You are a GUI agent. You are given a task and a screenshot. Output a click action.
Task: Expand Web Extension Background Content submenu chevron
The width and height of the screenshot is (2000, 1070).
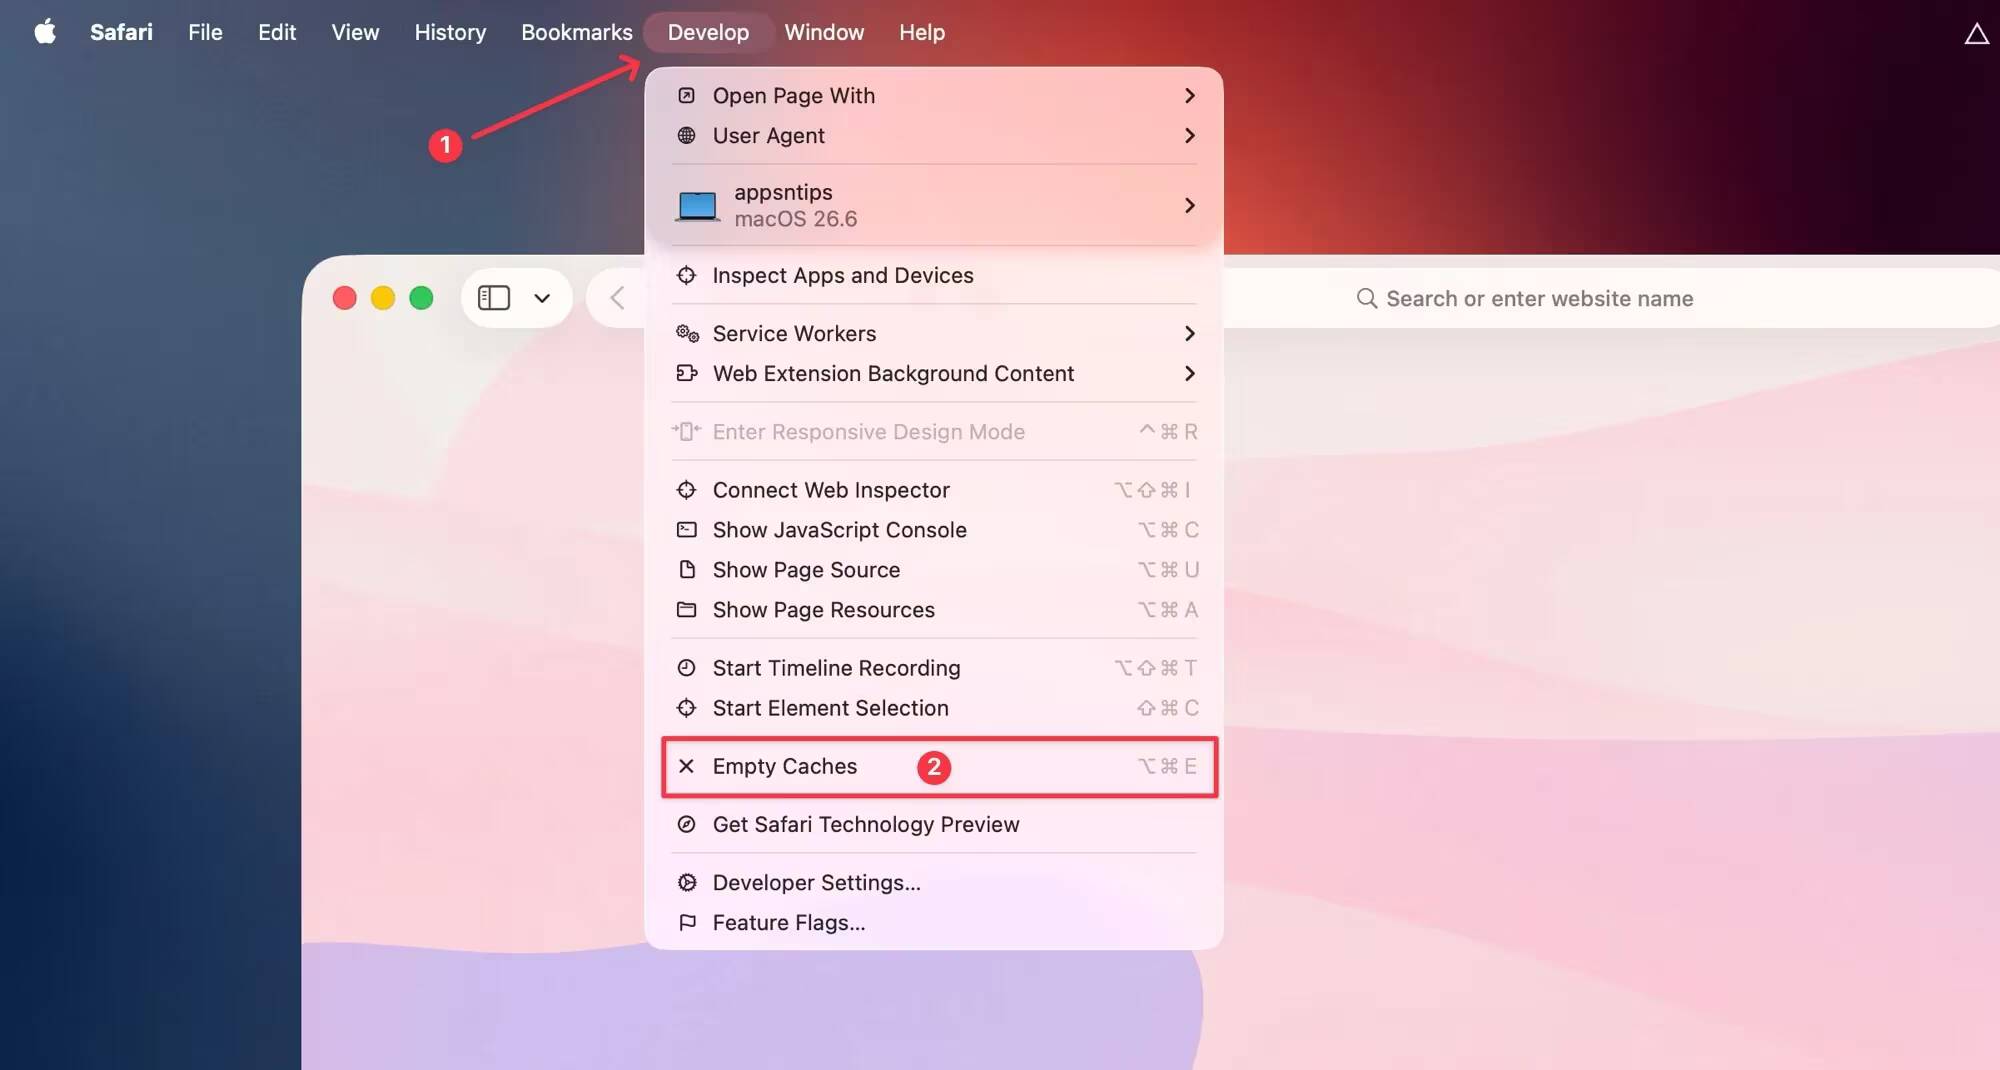(x=1189, y=374)
